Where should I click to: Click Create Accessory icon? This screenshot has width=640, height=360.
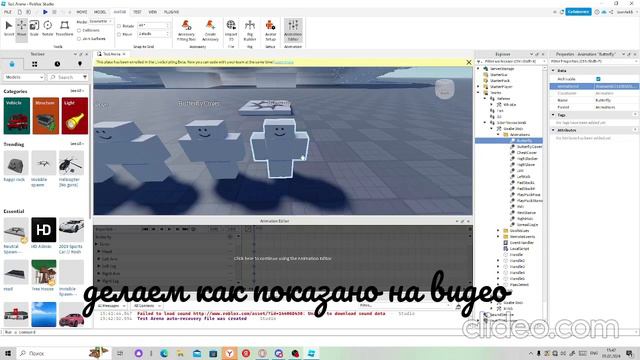point(210,30)
